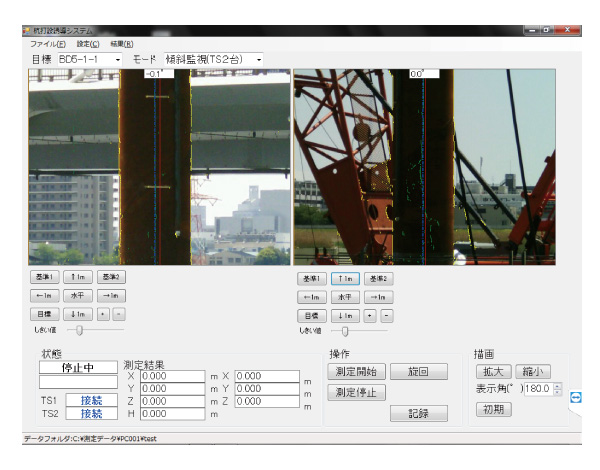This screenshot has height=470, width=600.
Task: Click the second X value field
Action: (267, 376)
